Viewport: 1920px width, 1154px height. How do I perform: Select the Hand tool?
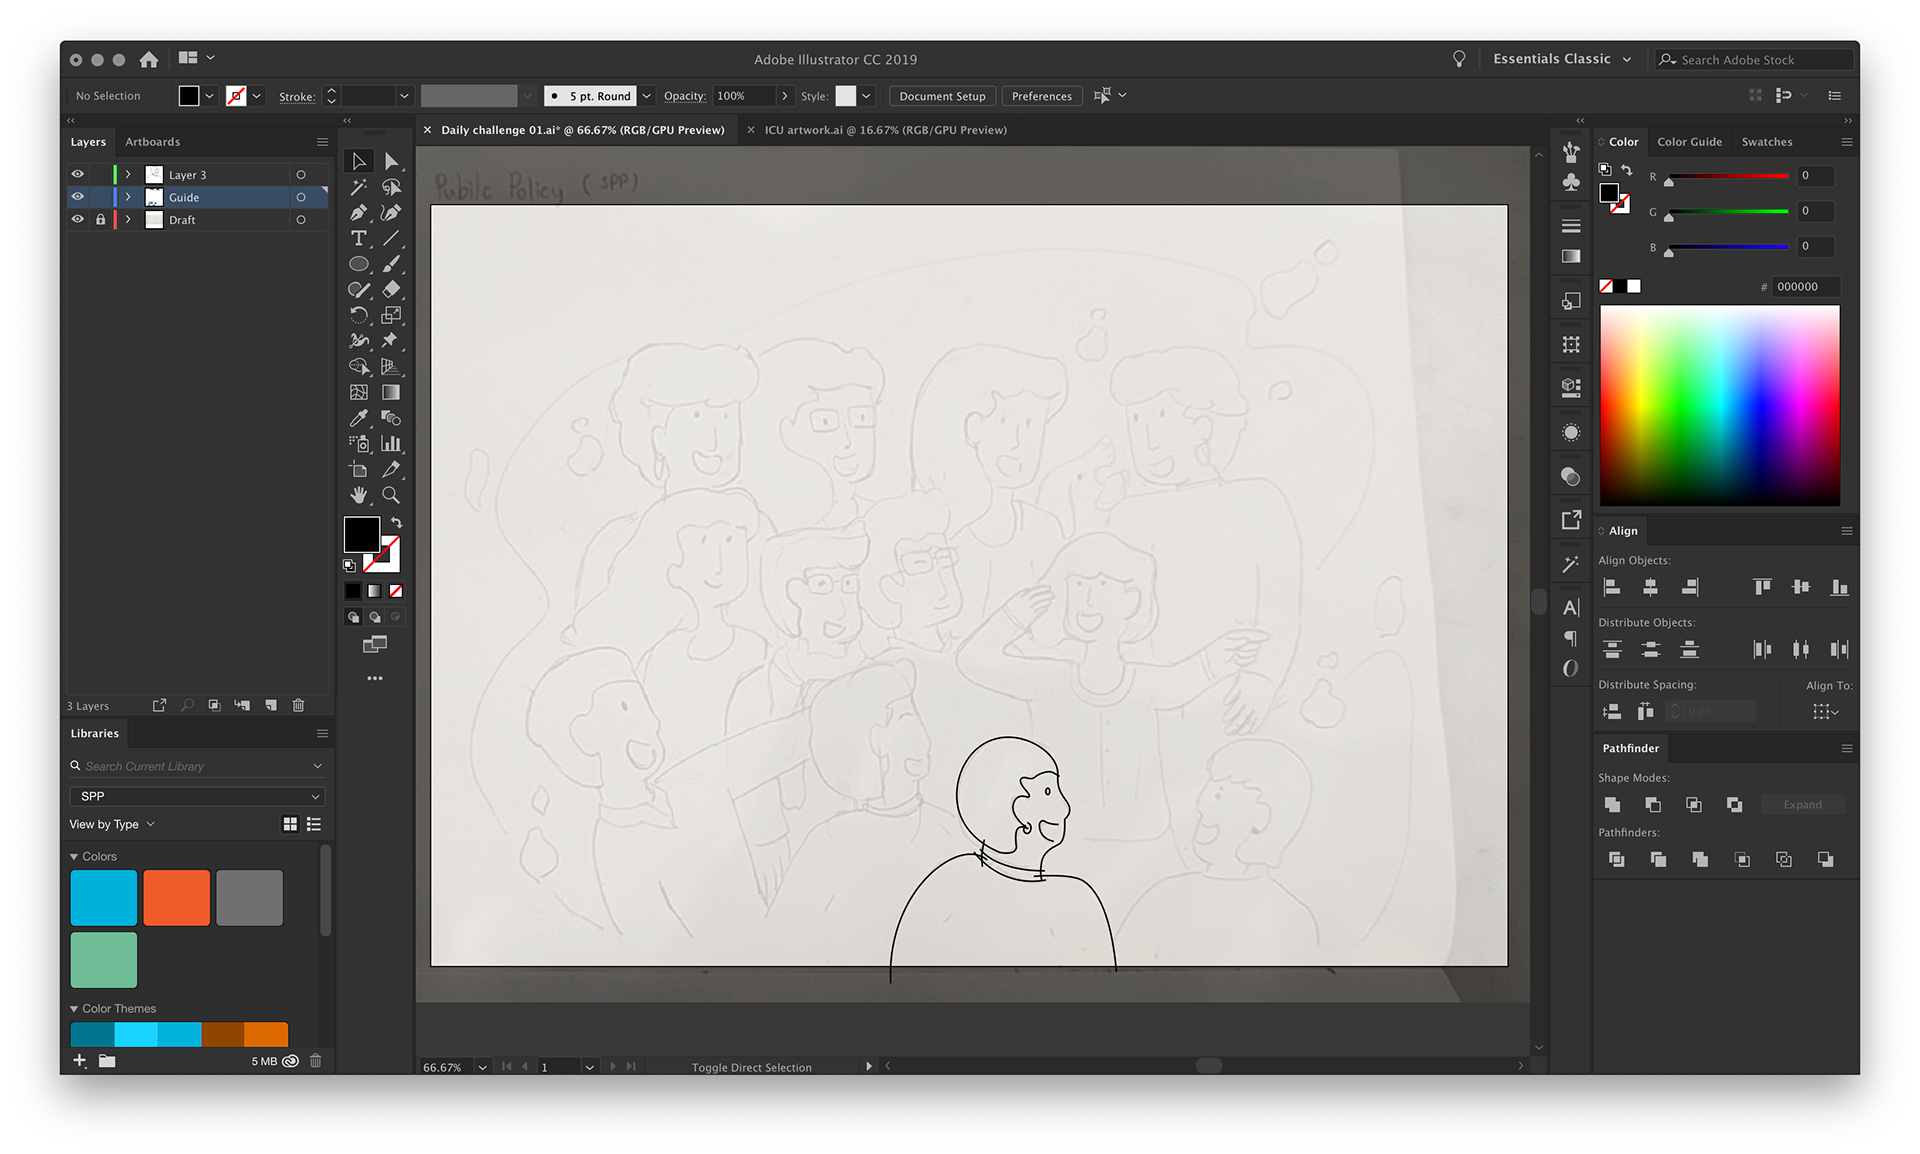pyautogui.click(x=358, y=495)
